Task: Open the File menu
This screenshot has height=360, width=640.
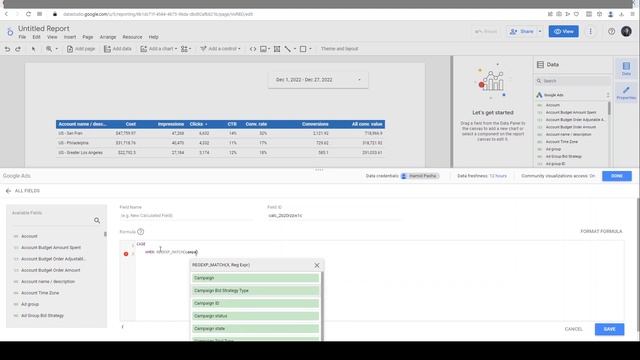Action: (22, 37)
